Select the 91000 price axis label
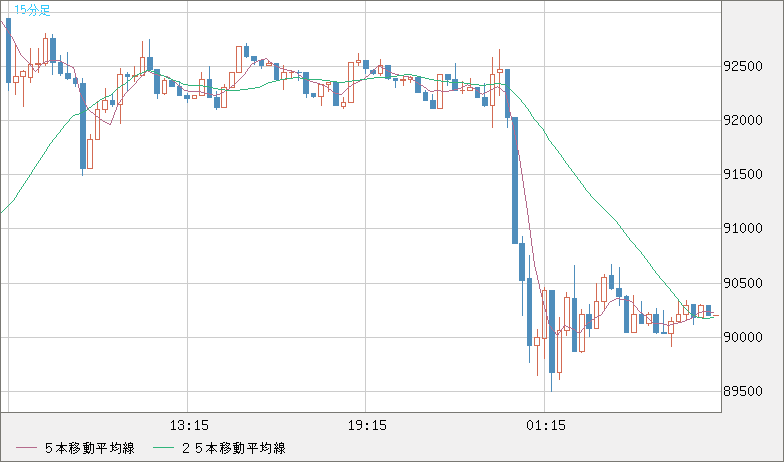Viewport: 784px width, 462px height. [x=742, y=229]
